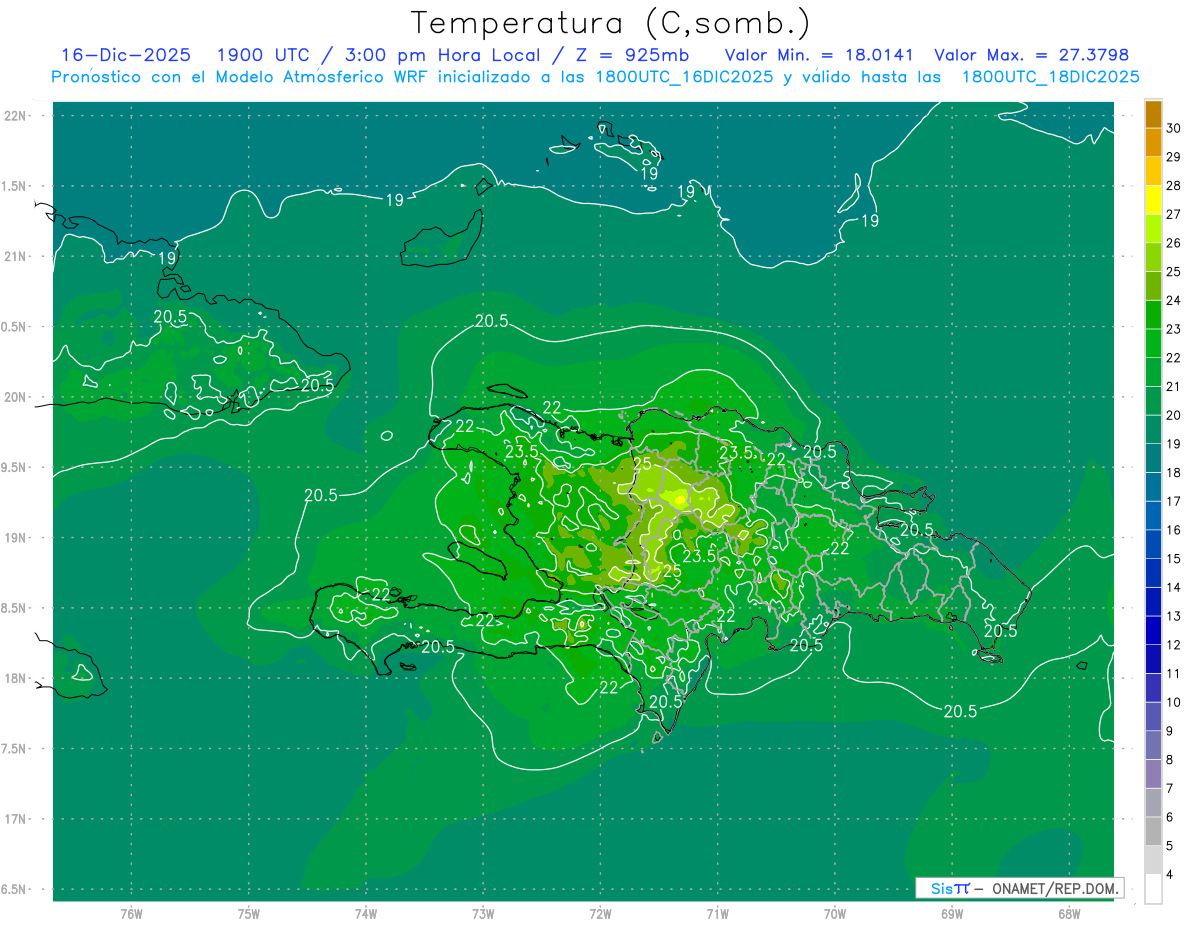Click the "1800UTC_18DIC2025" valid-until text
The width and height of the screenshot is (1200, 927).
coord(1050,77)
